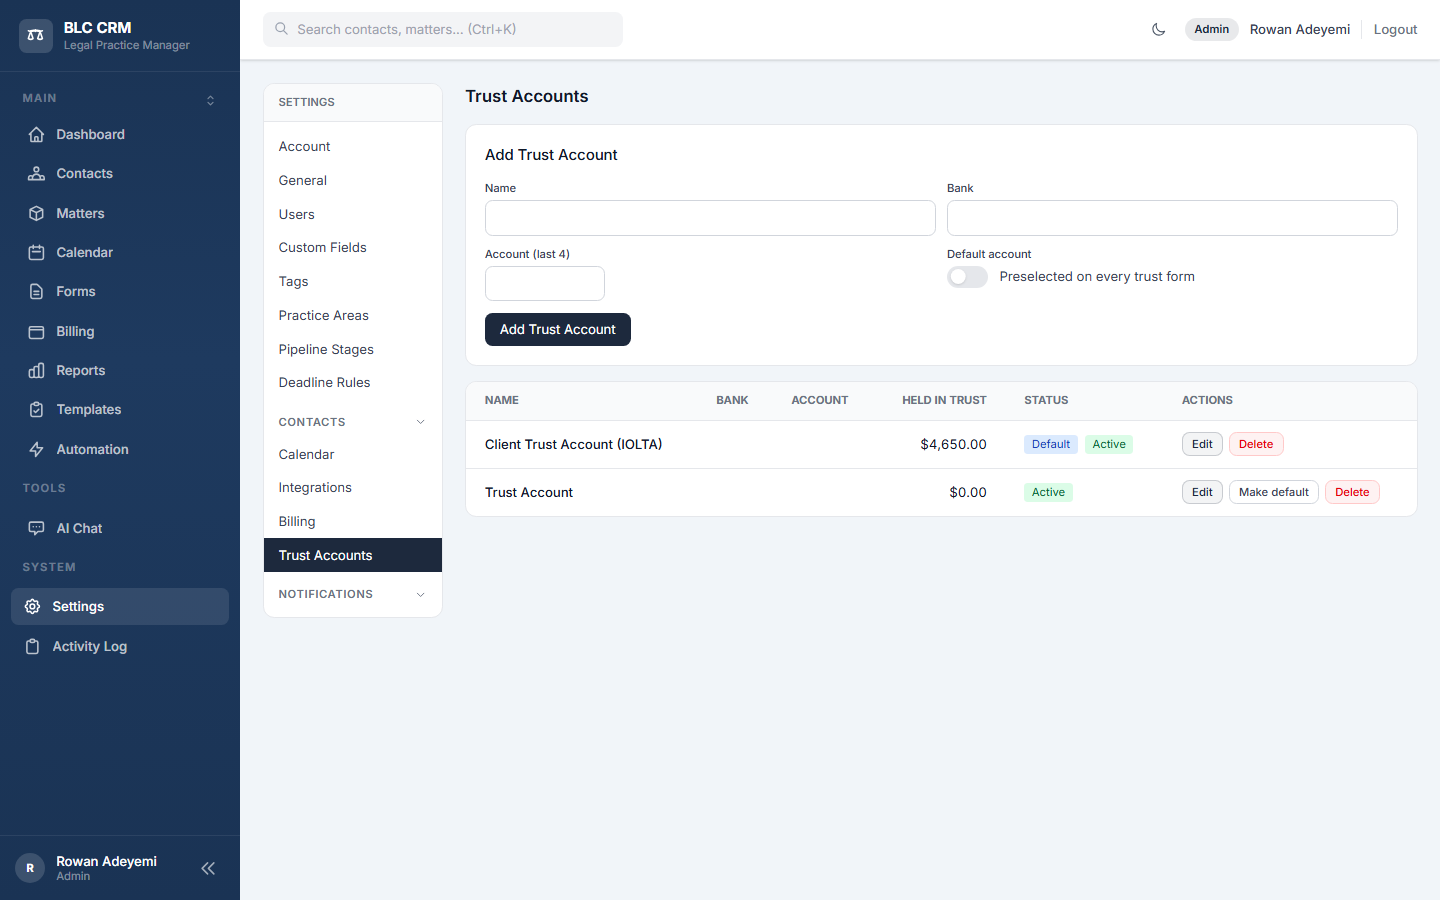Collapse the sidebar with double-chevron icon

click(x=208, y=868)
